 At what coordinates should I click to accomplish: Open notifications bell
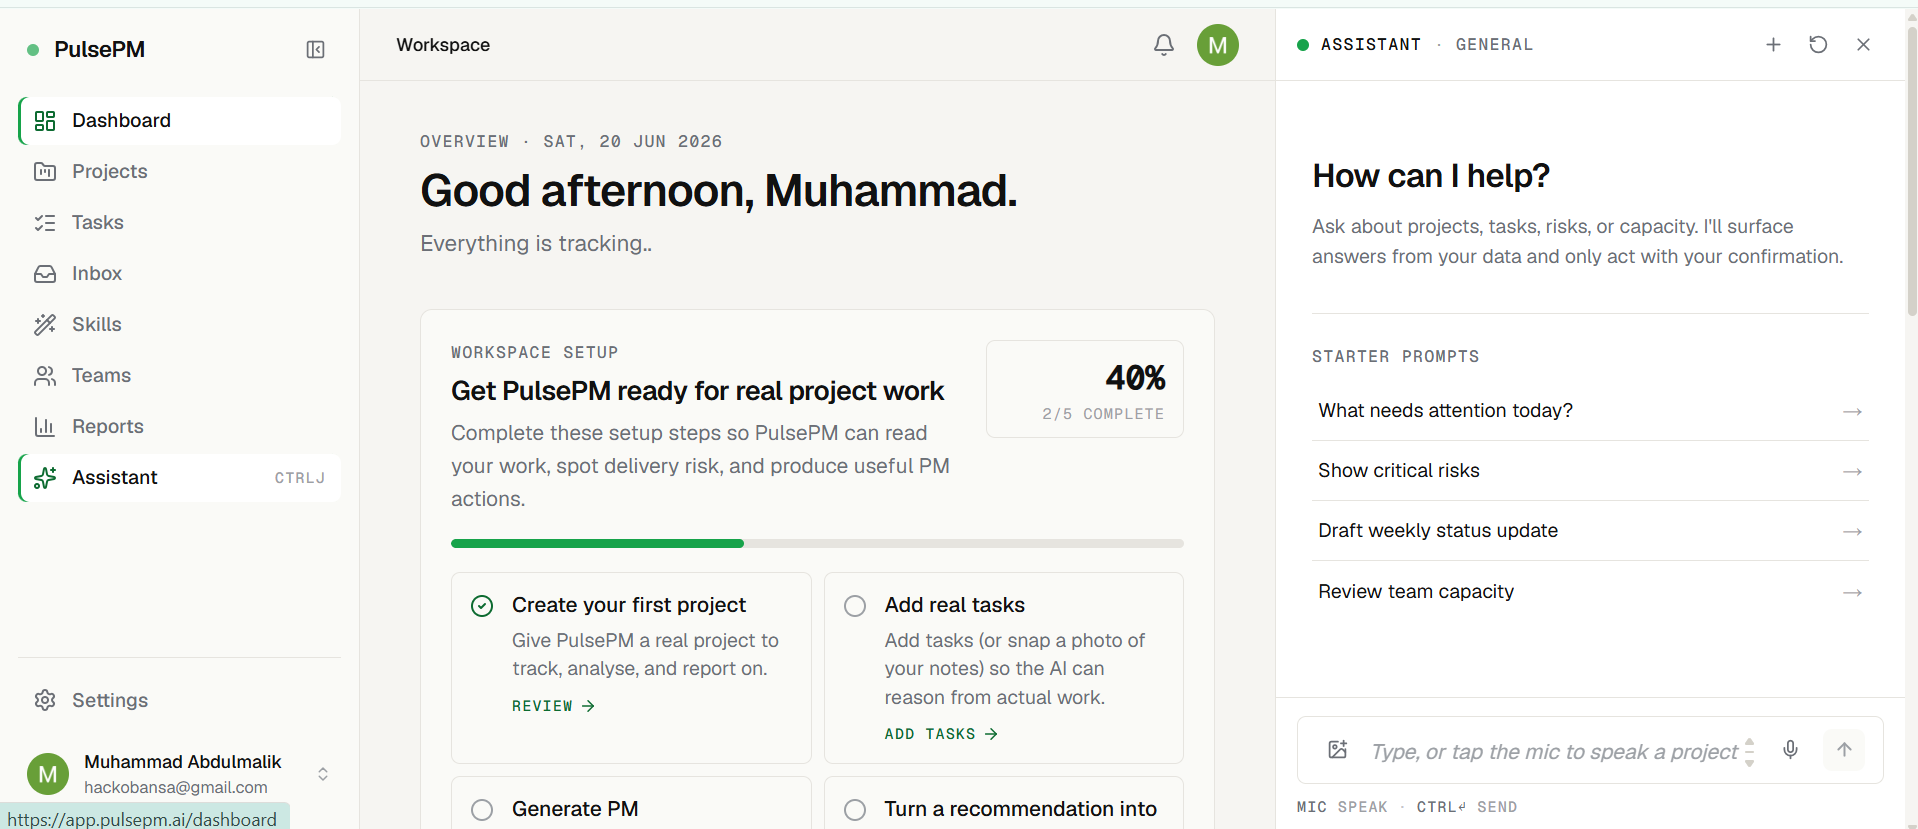(1163, 45)
